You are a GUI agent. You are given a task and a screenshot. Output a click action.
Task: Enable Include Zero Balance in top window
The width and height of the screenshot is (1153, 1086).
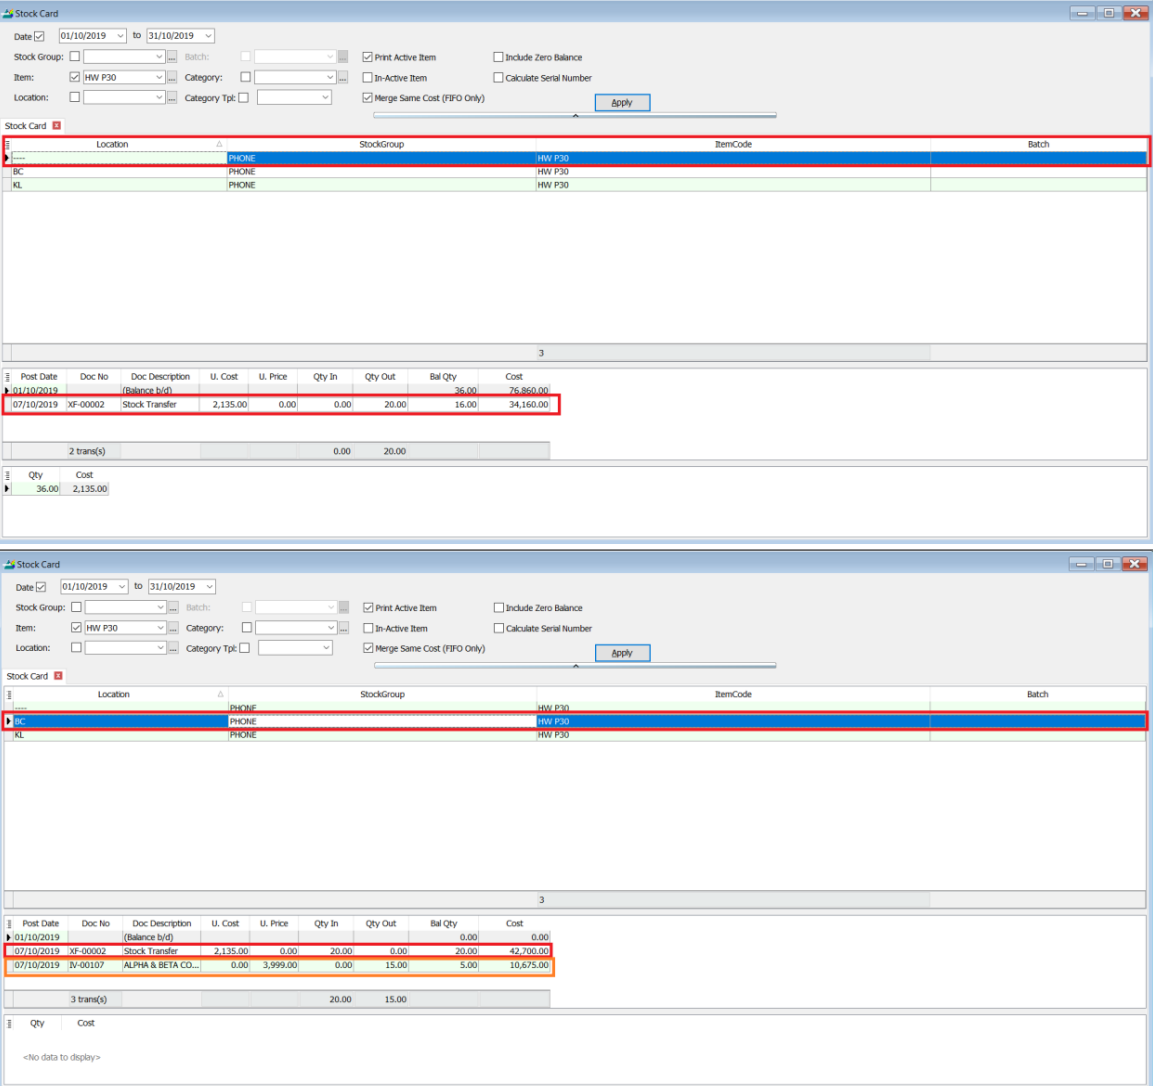click(498, 57)
